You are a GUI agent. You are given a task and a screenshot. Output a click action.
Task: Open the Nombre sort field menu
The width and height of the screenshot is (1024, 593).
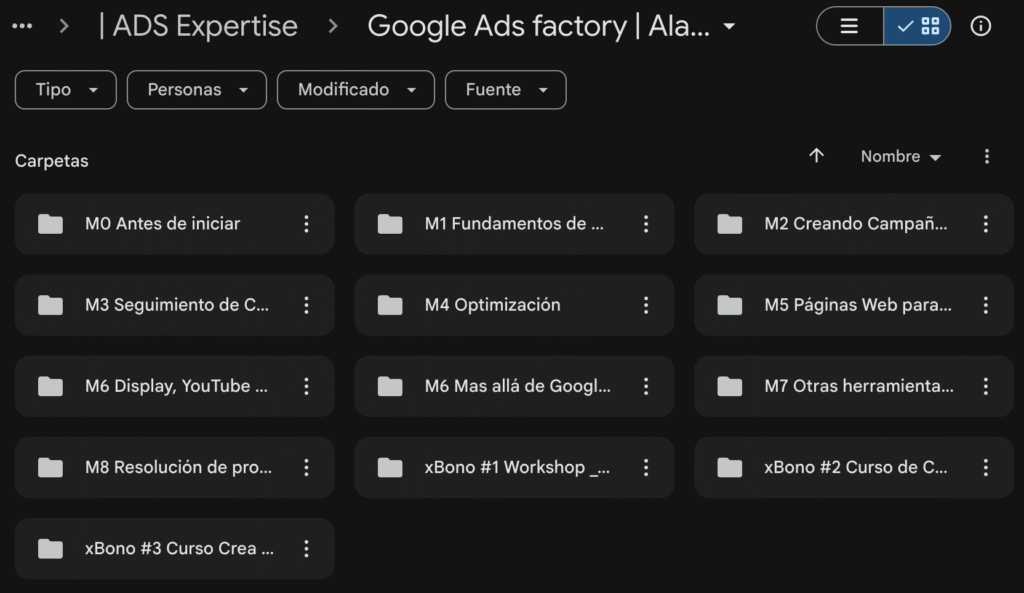click(901, 157)
